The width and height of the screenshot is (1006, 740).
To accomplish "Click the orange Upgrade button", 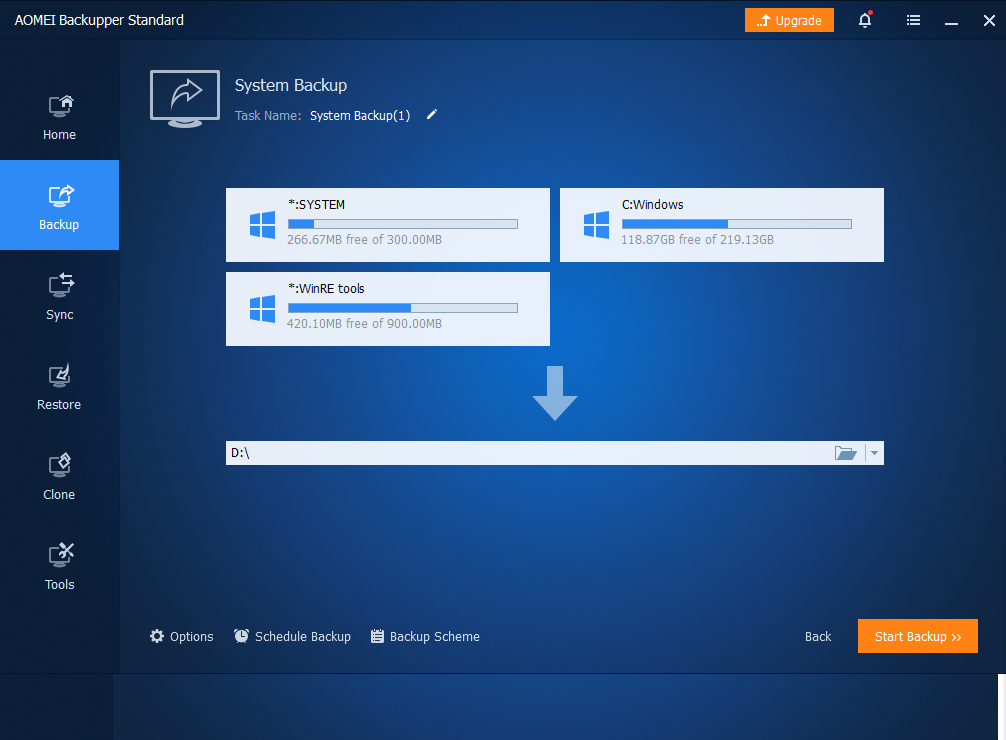I will click(x=789, y=20).
